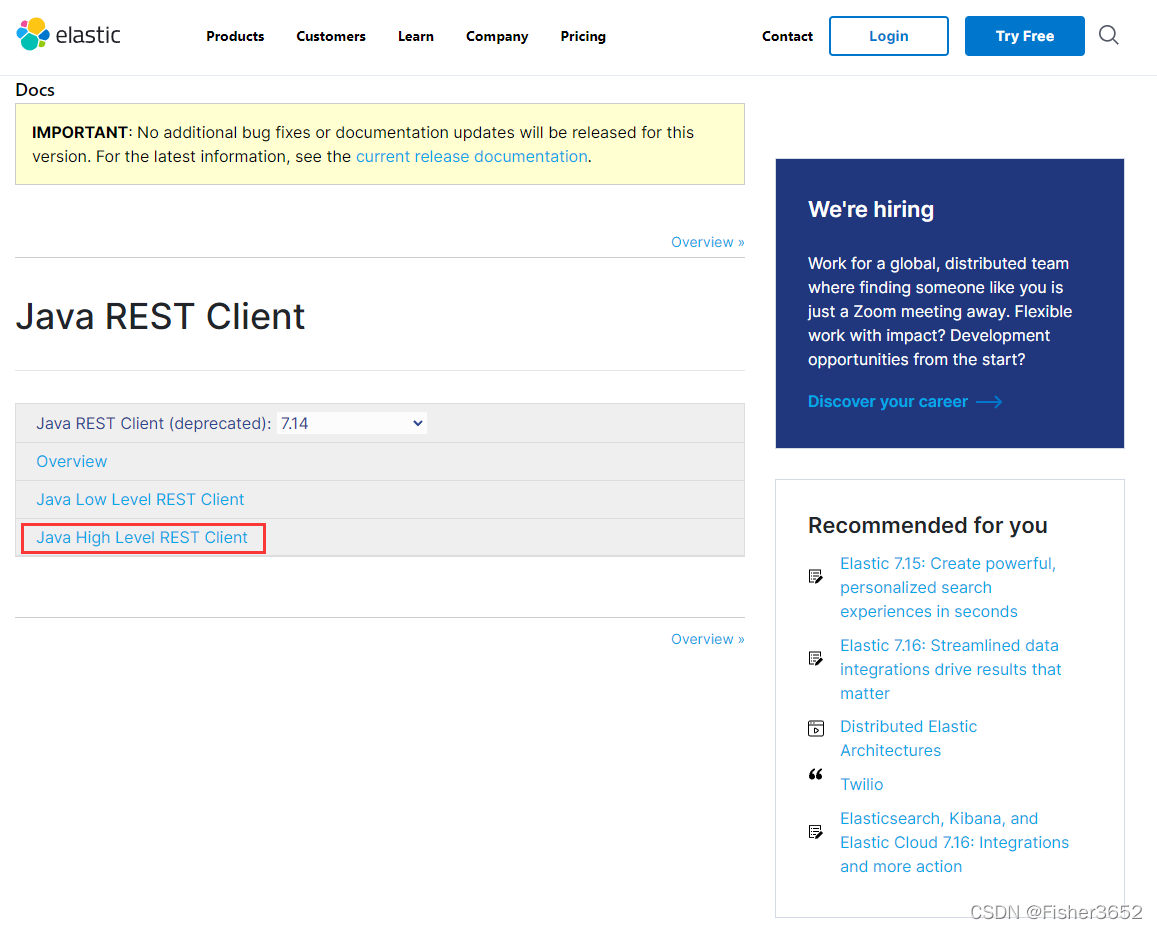Screen dimensions: 1157x929
Task: Click the Java REST Client heading
Action: (160, 317)
